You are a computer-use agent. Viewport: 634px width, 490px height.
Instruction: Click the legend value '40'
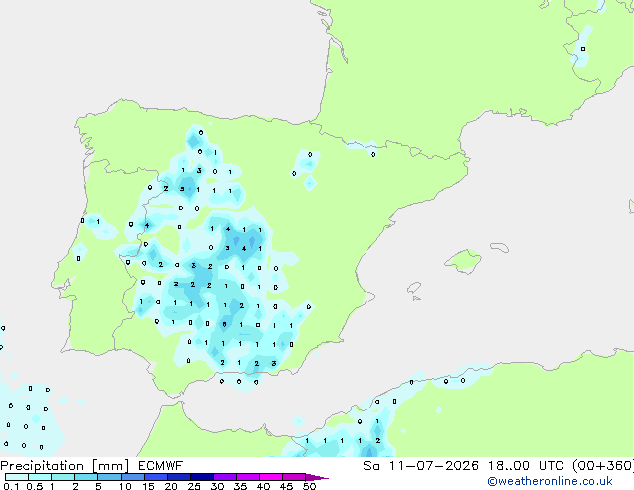(x=263, y=486)
